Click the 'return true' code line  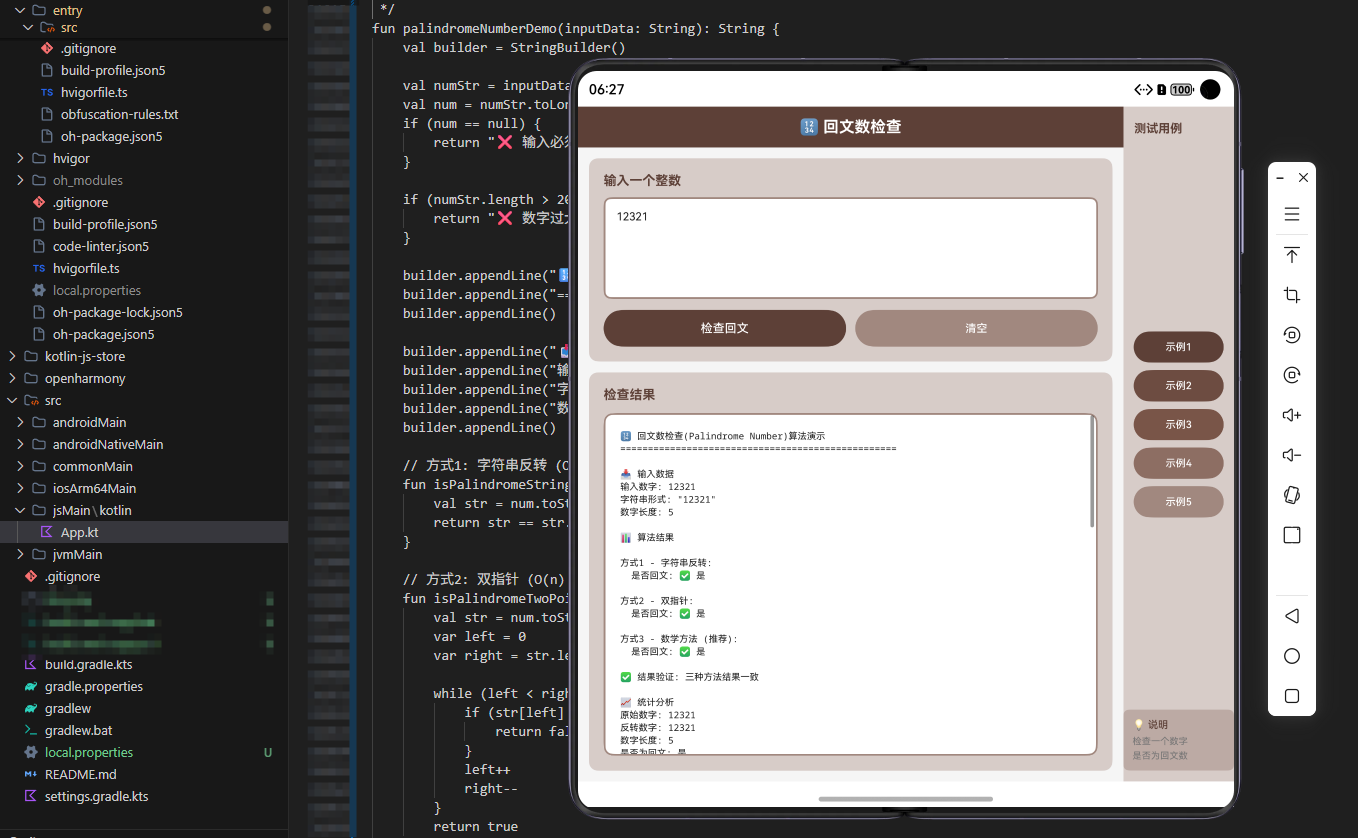(x=476, y=826)
